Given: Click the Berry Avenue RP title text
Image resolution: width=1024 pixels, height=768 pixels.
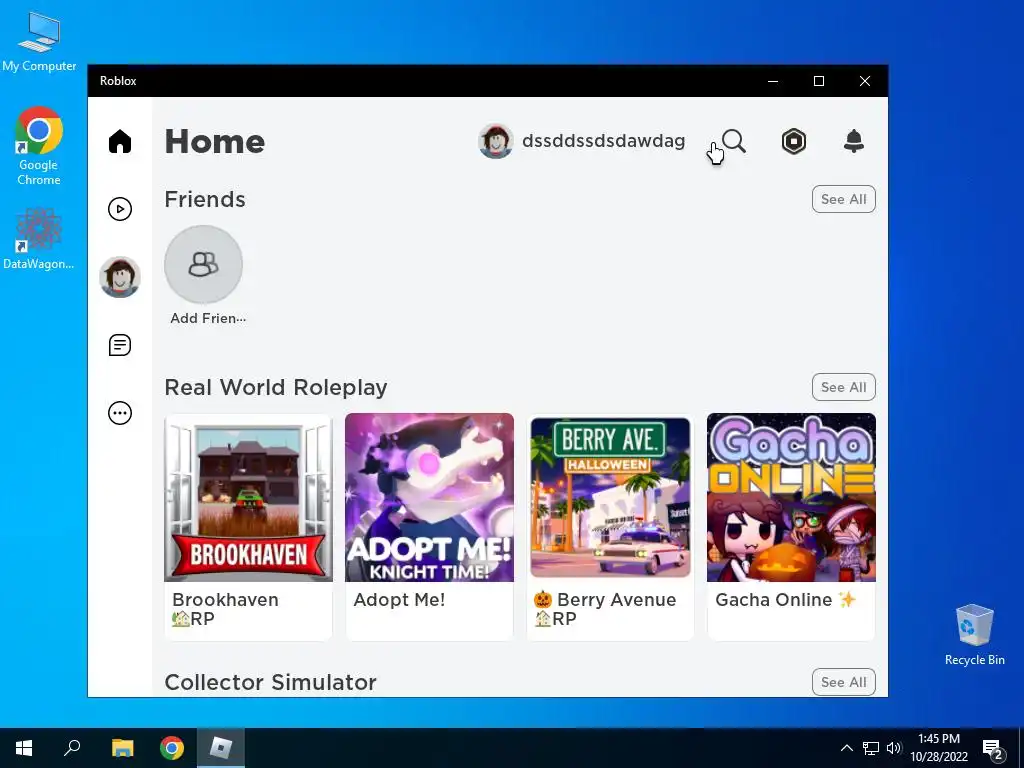Looking at the screenshot, I should pos(605,609).
